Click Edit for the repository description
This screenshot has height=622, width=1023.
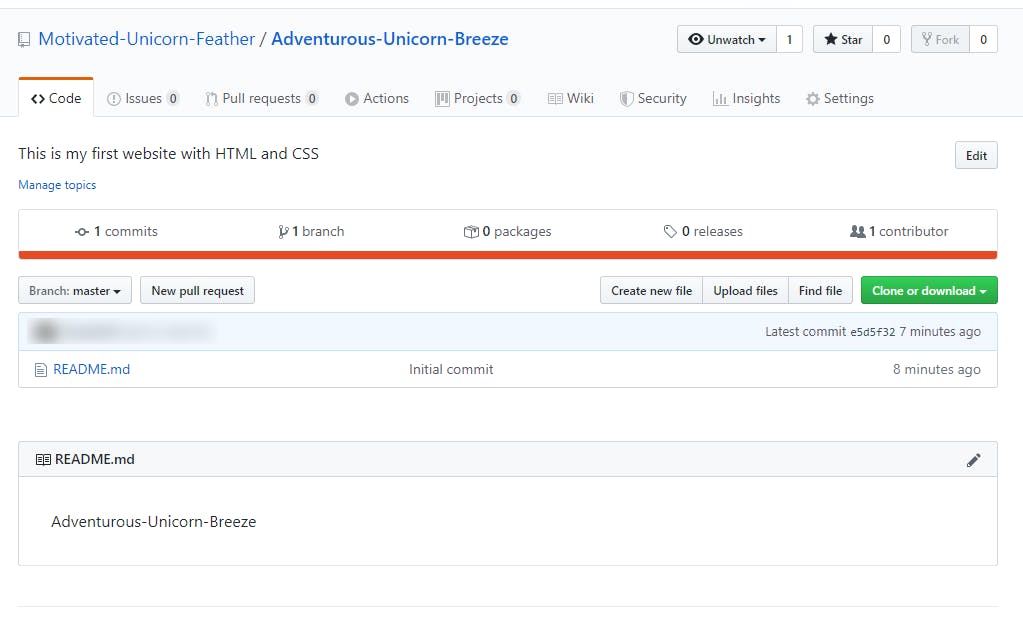tap(976, 155)
